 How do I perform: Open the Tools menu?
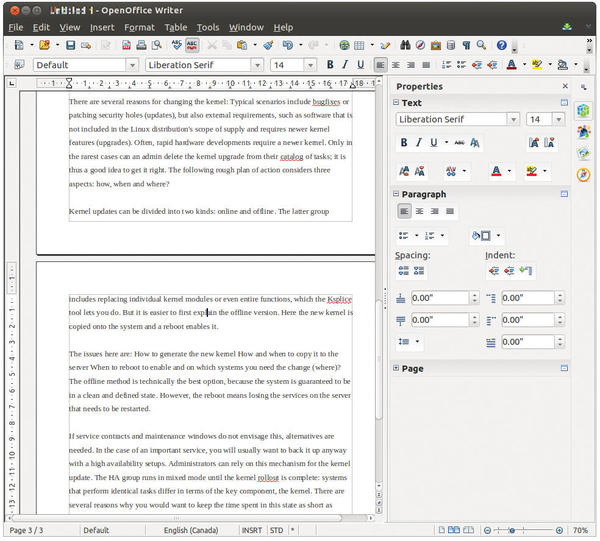pos(208,28)
